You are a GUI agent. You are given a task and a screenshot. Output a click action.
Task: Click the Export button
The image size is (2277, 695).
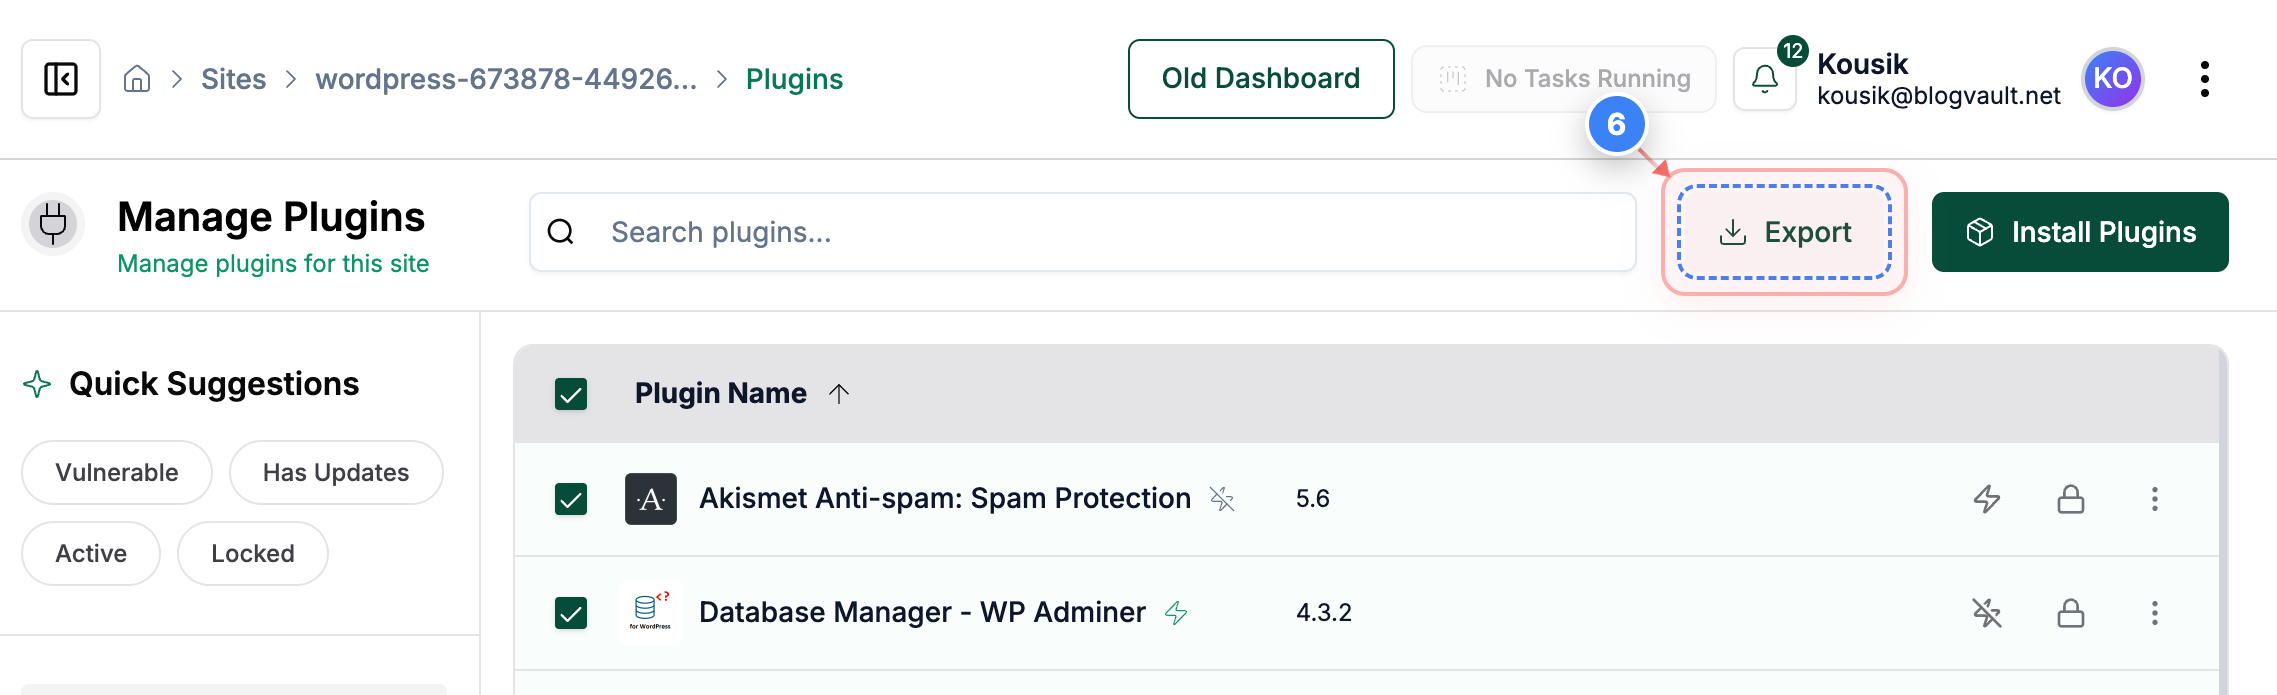tap(1783, 231)
